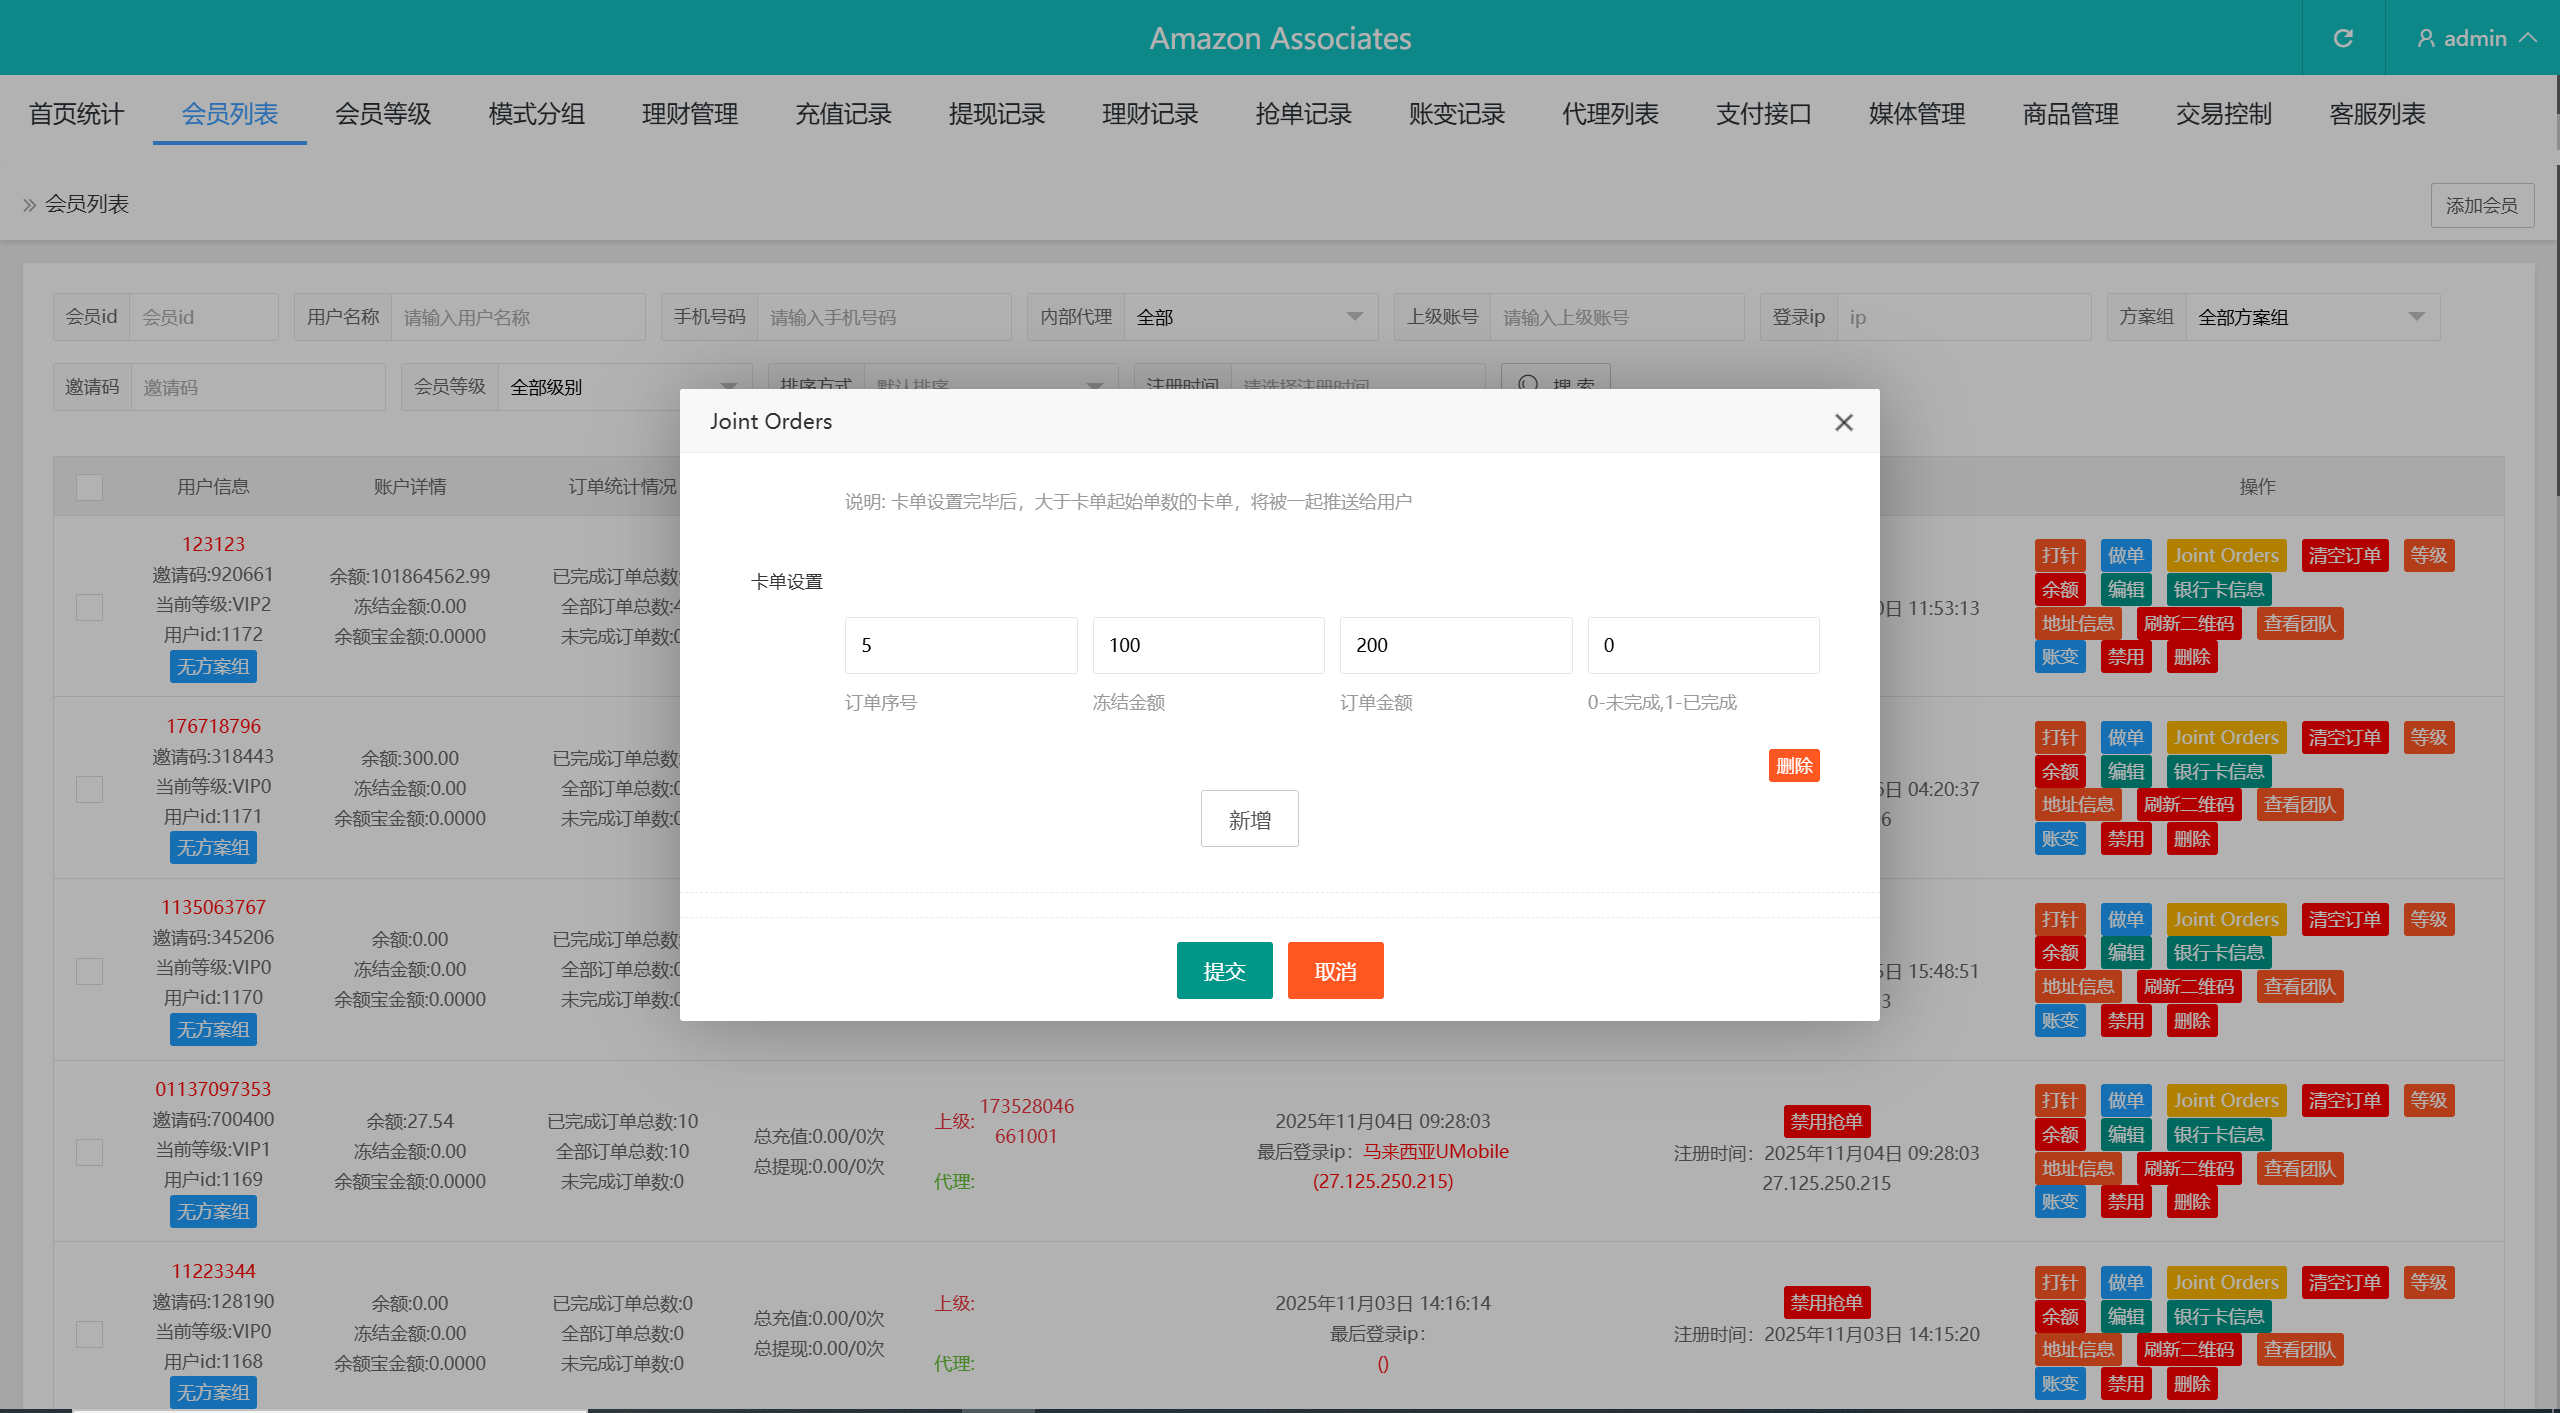Open the 抢单记录 navigation tab
Image resolution: width=2560 pixels, height=1413 pixels.
pos(1303,114)
